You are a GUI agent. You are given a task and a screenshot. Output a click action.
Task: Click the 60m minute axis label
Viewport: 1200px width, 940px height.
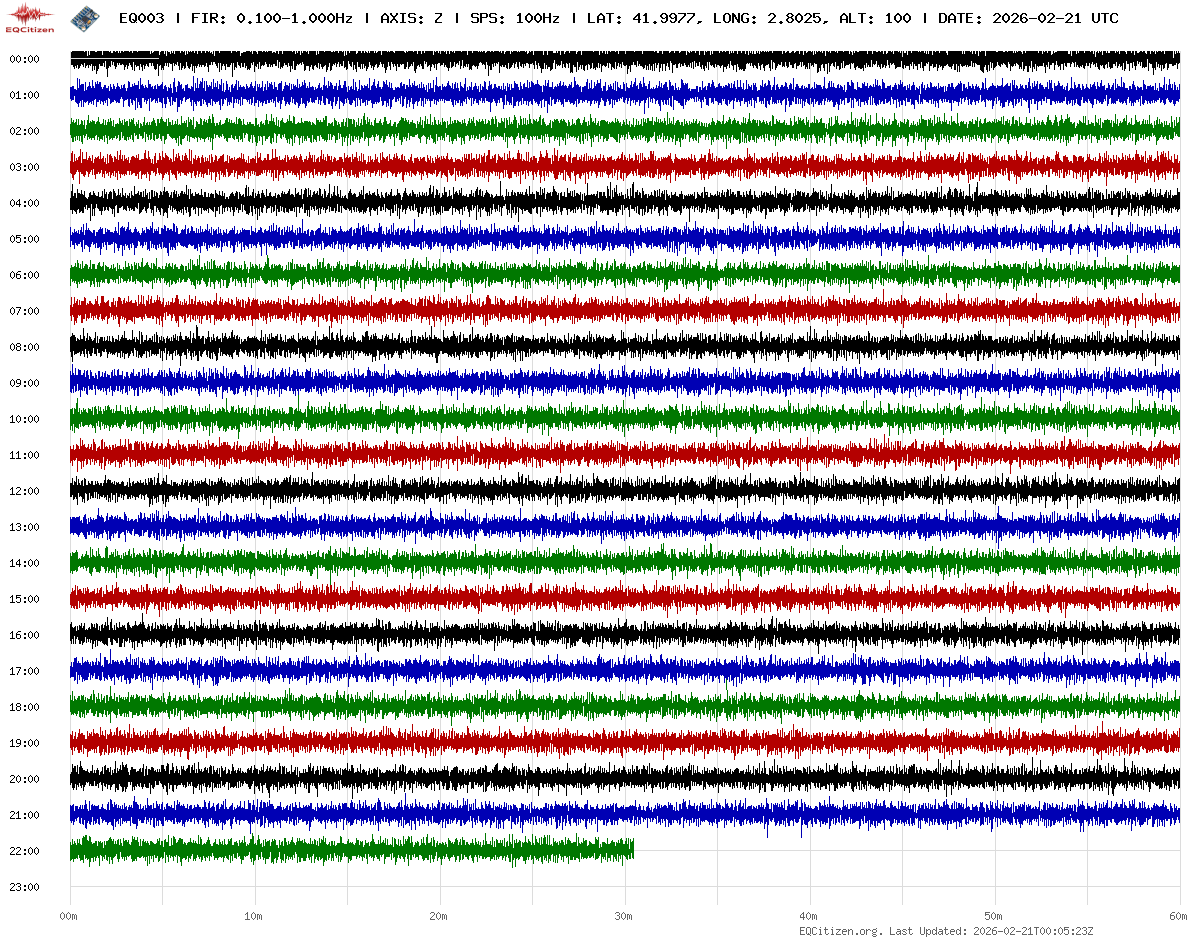[x=1178, y=916]
